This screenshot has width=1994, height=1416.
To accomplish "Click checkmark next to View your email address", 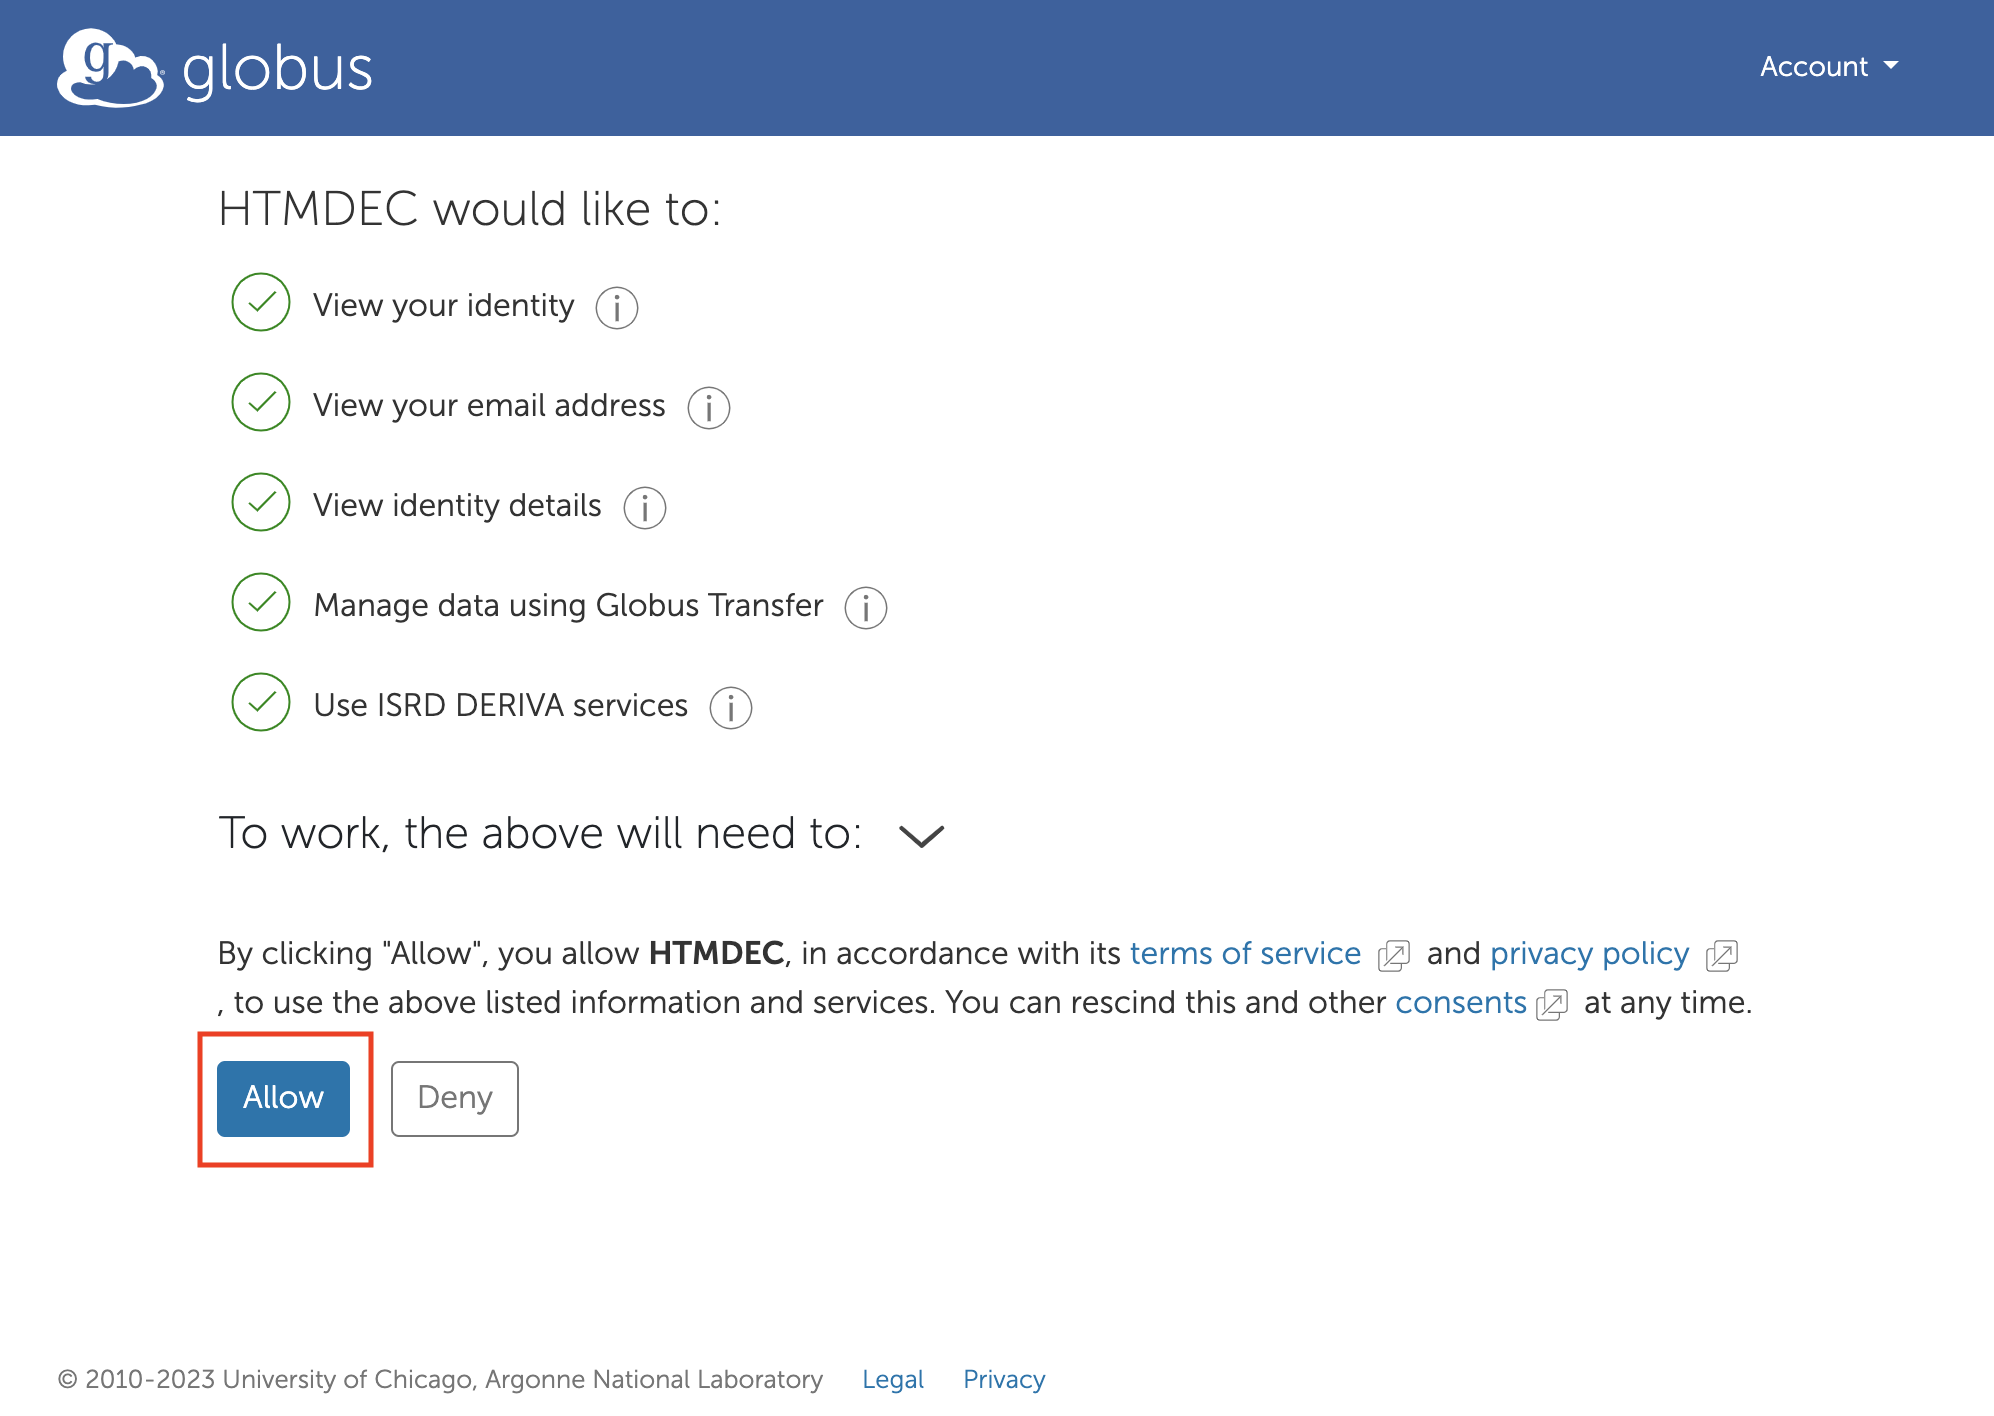I will click(261, 402).
